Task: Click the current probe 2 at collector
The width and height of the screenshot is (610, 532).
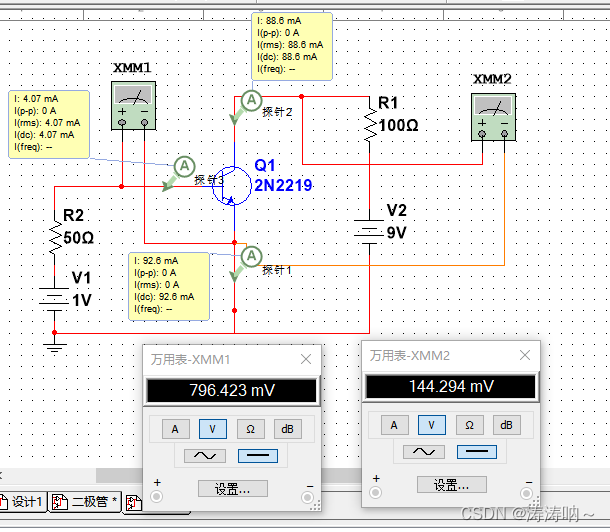Action: [252, 100]
